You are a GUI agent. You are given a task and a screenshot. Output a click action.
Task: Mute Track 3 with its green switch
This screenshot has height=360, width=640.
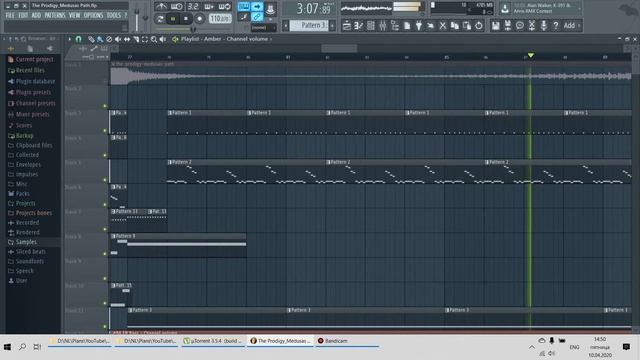click(105, 131)
